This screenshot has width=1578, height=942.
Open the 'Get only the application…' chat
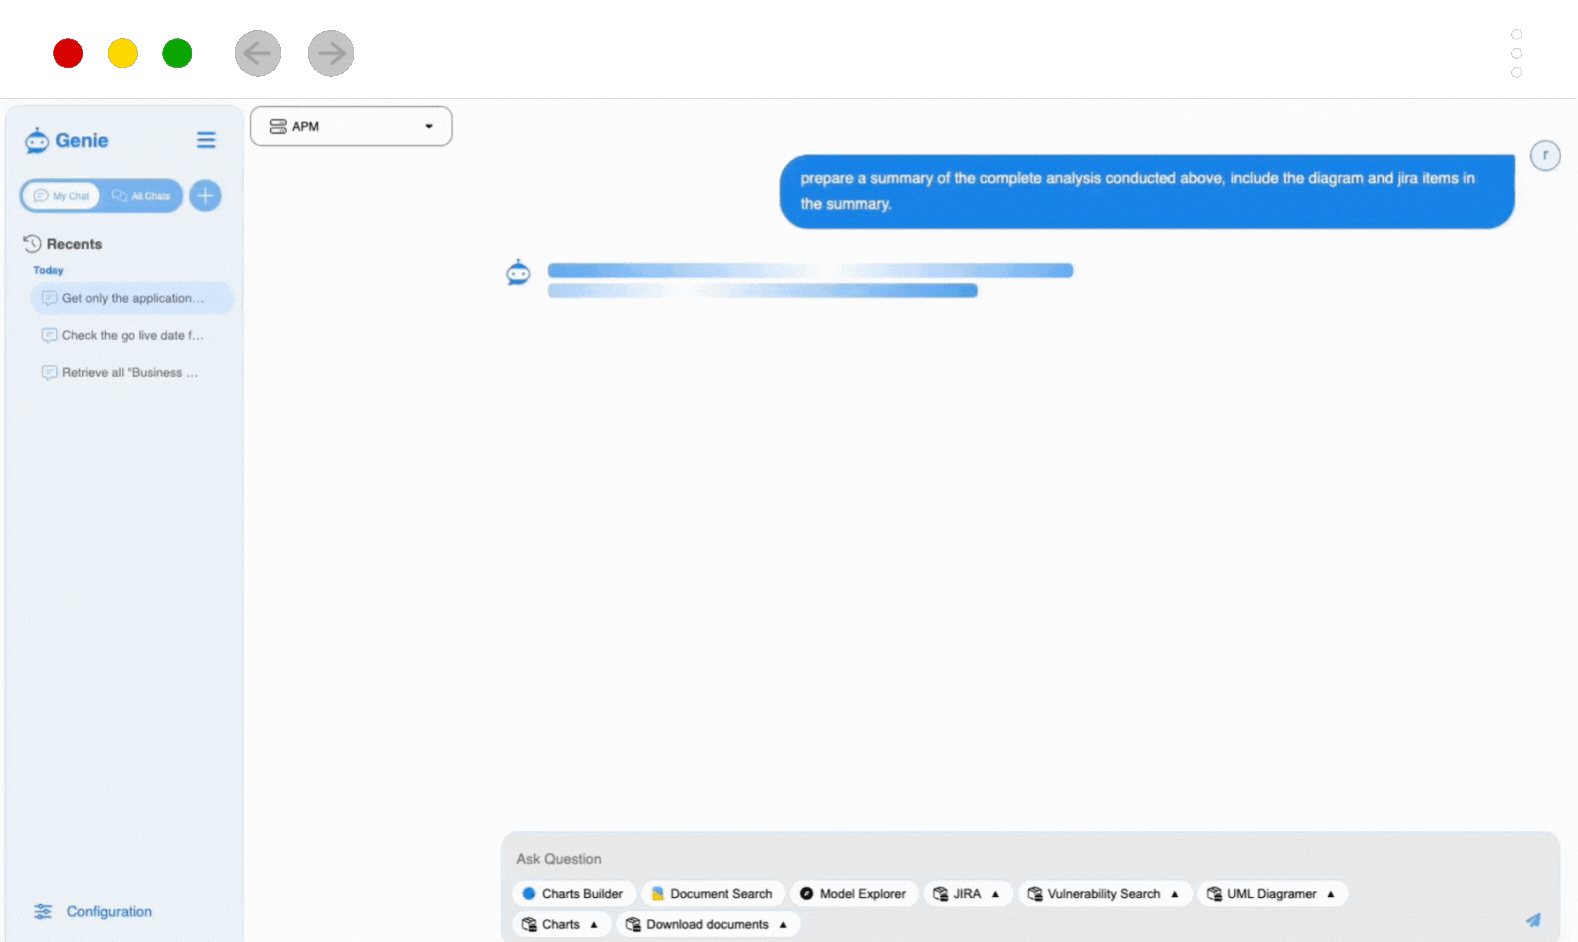point(132,298)
